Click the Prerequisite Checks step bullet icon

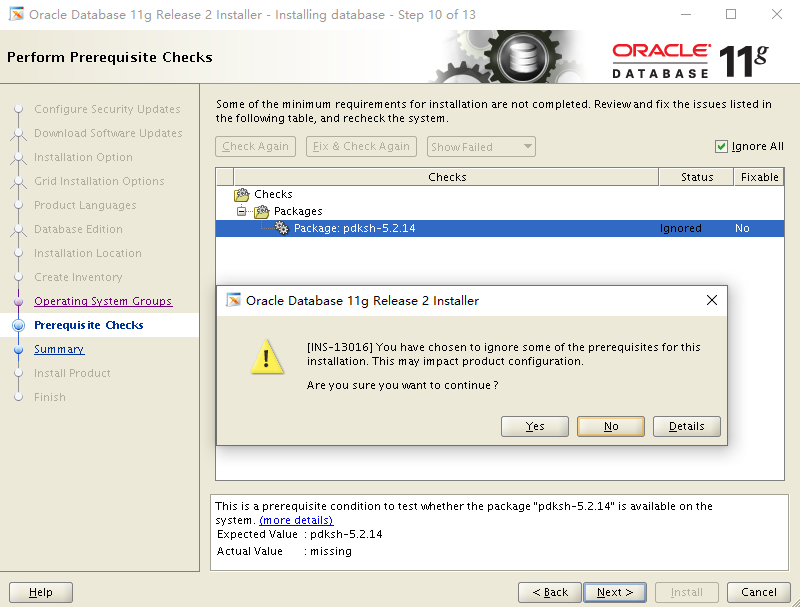(18, 325)
